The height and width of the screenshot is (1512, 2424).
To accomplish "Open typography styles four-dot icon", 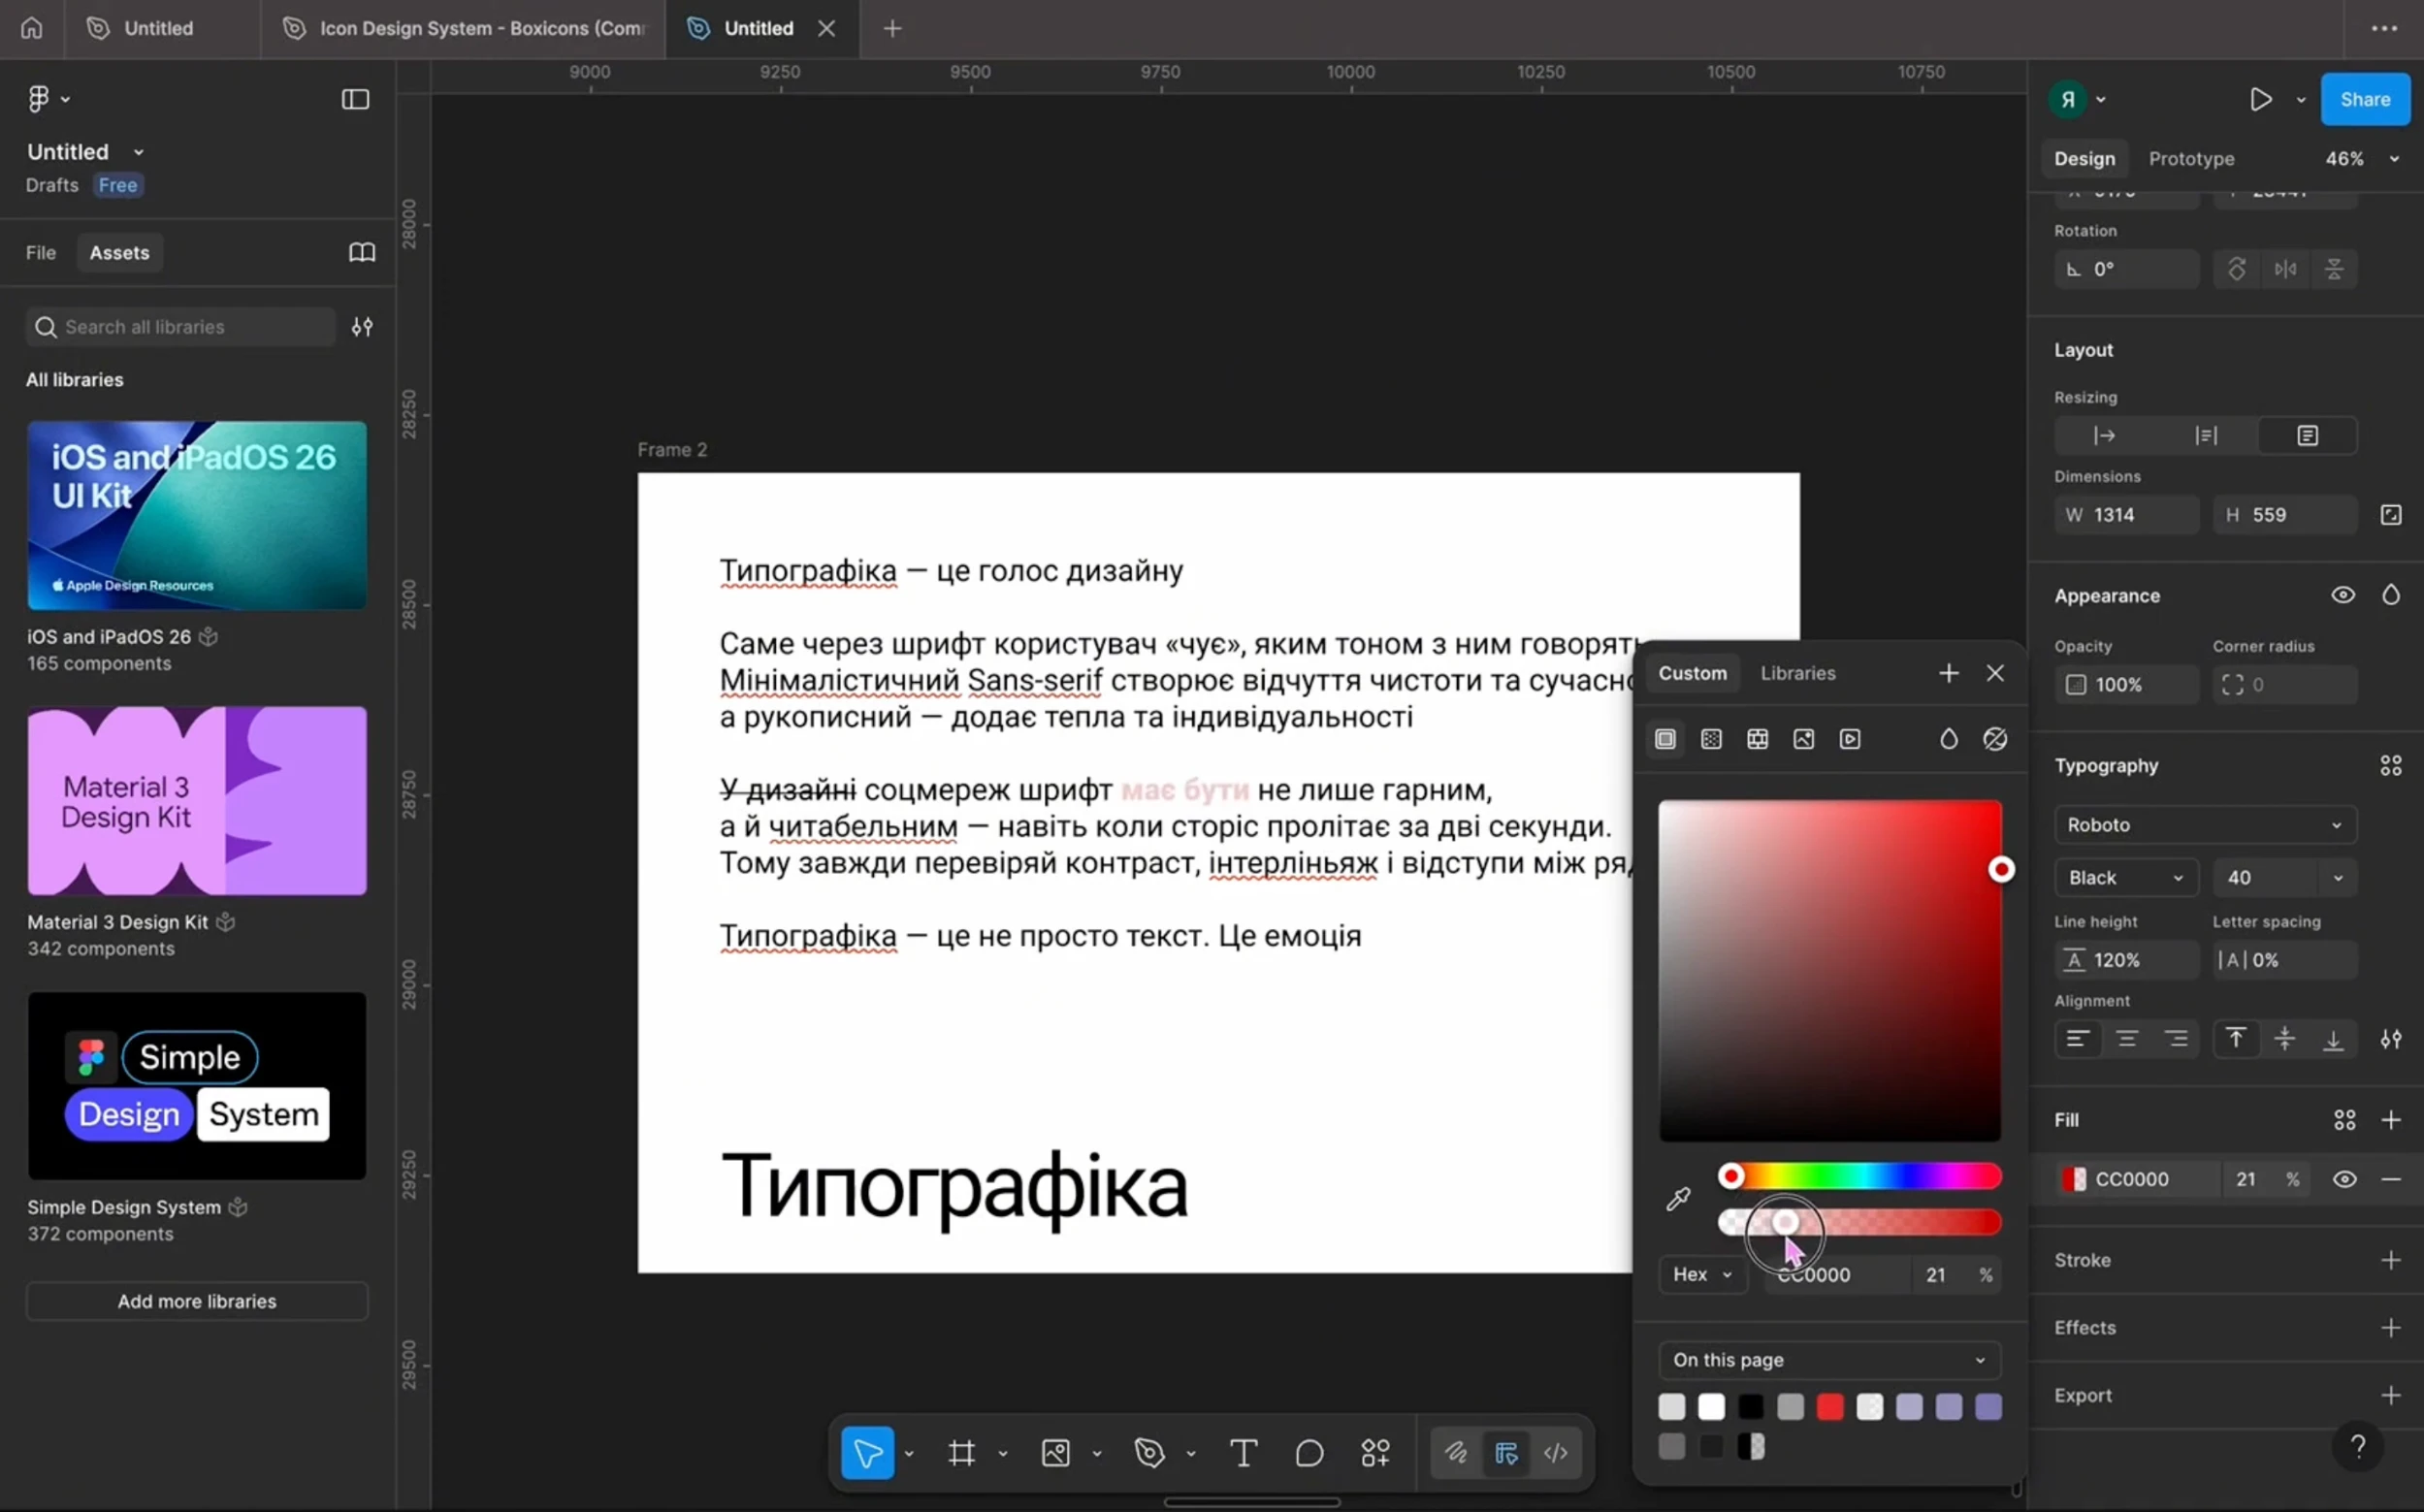I will (x=2390, y=766).
